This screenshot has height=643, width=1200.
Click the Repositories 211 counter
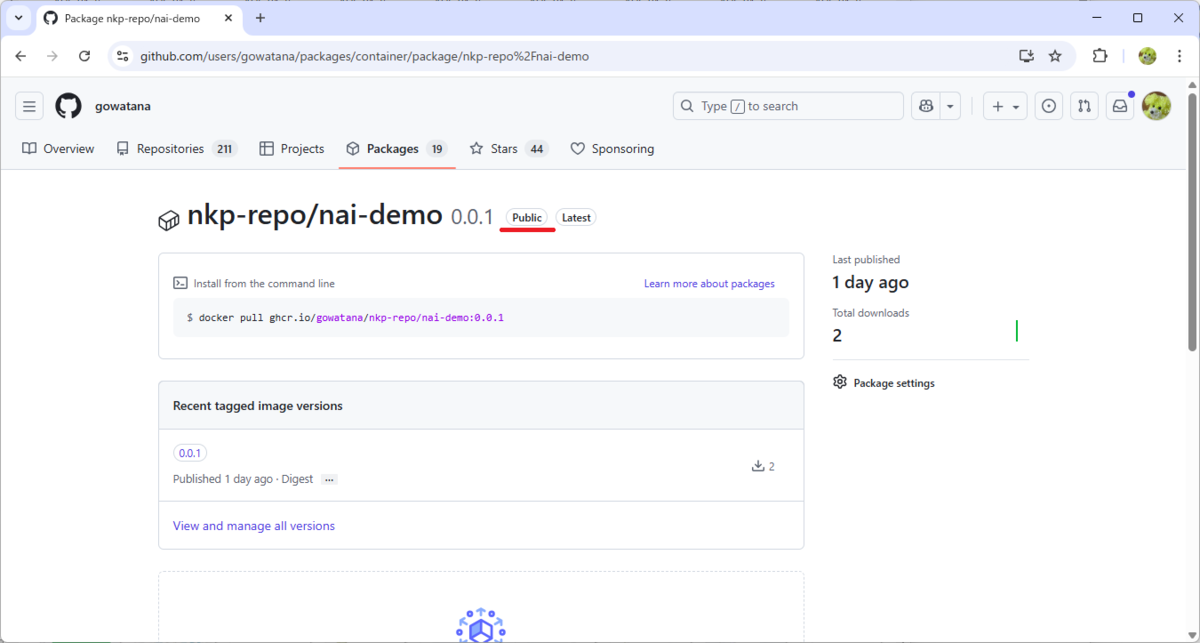[x=224, y=149]
